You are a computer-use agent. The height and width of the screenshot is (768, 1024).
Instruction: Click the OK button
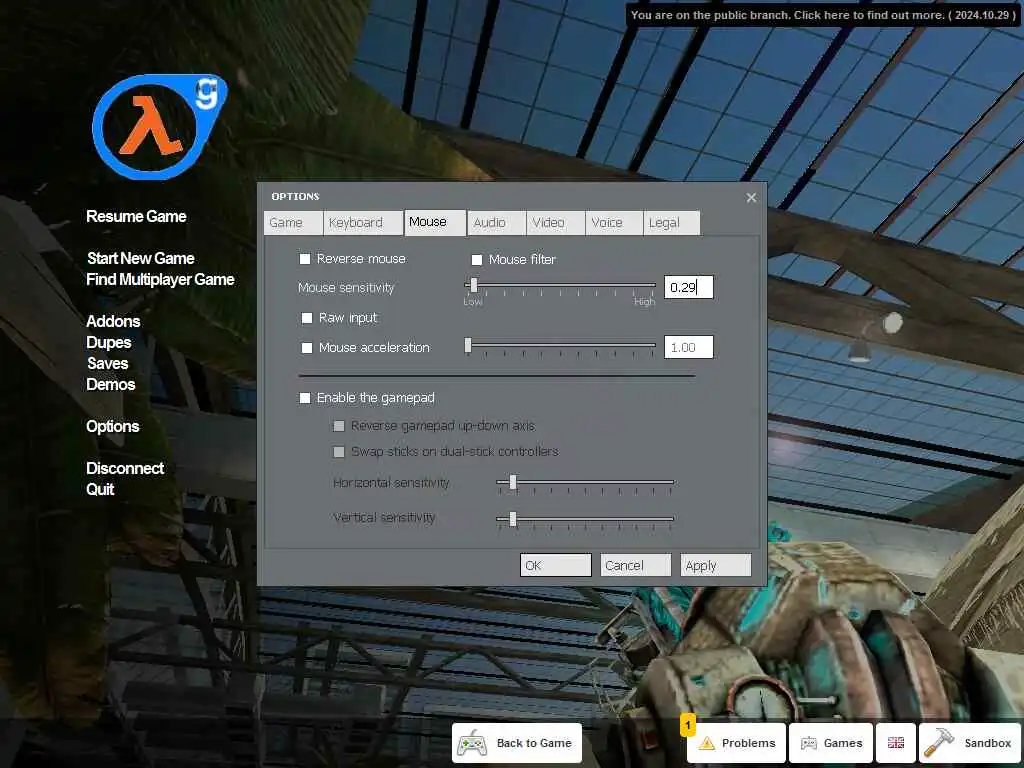tap(556, 566)
